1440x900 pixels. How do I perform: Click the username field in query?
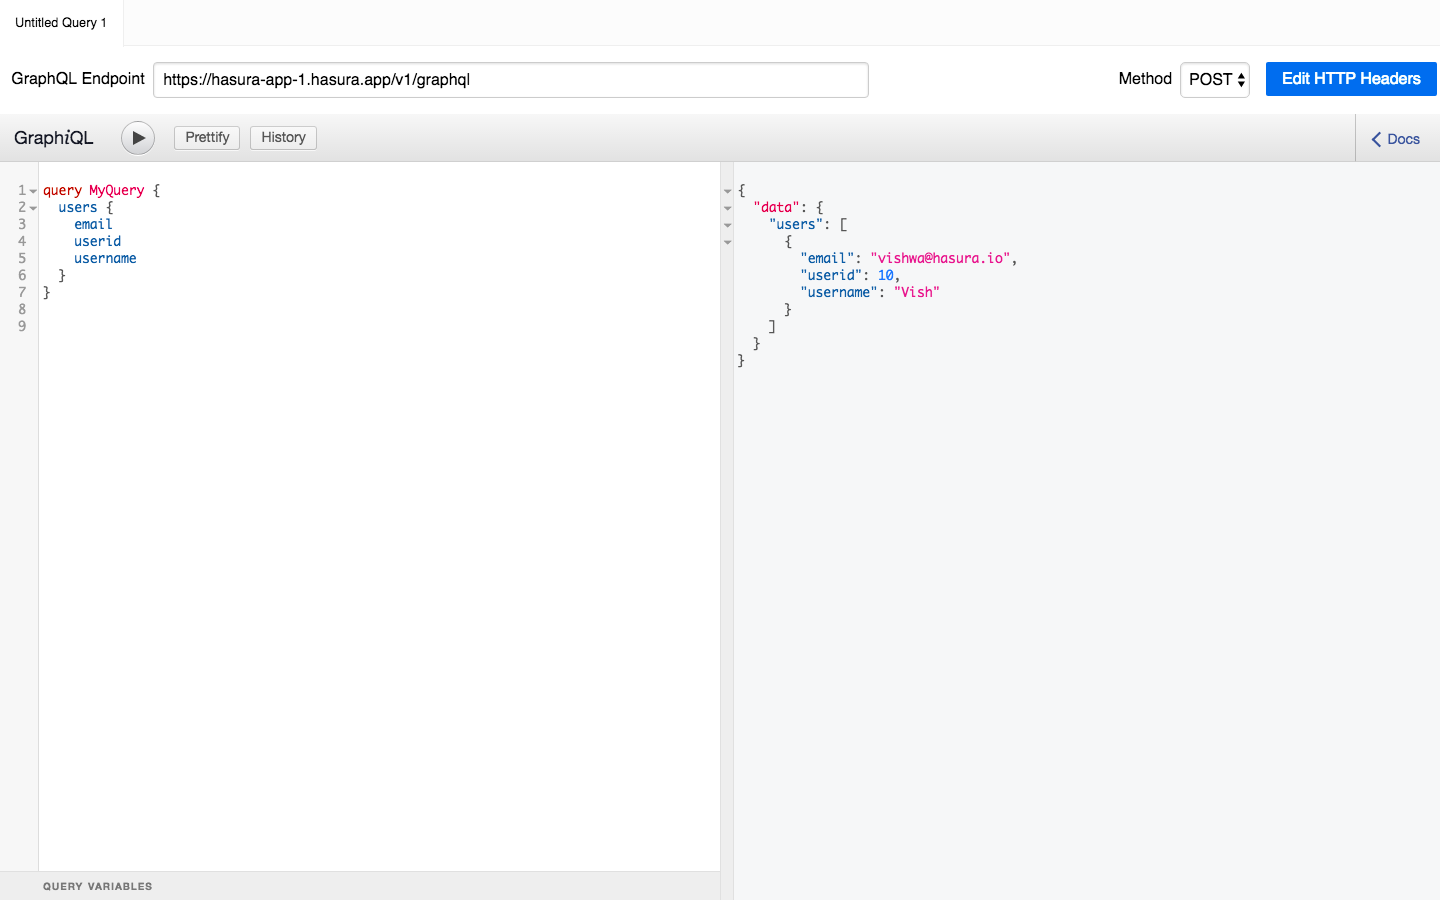tap(105, 258)
